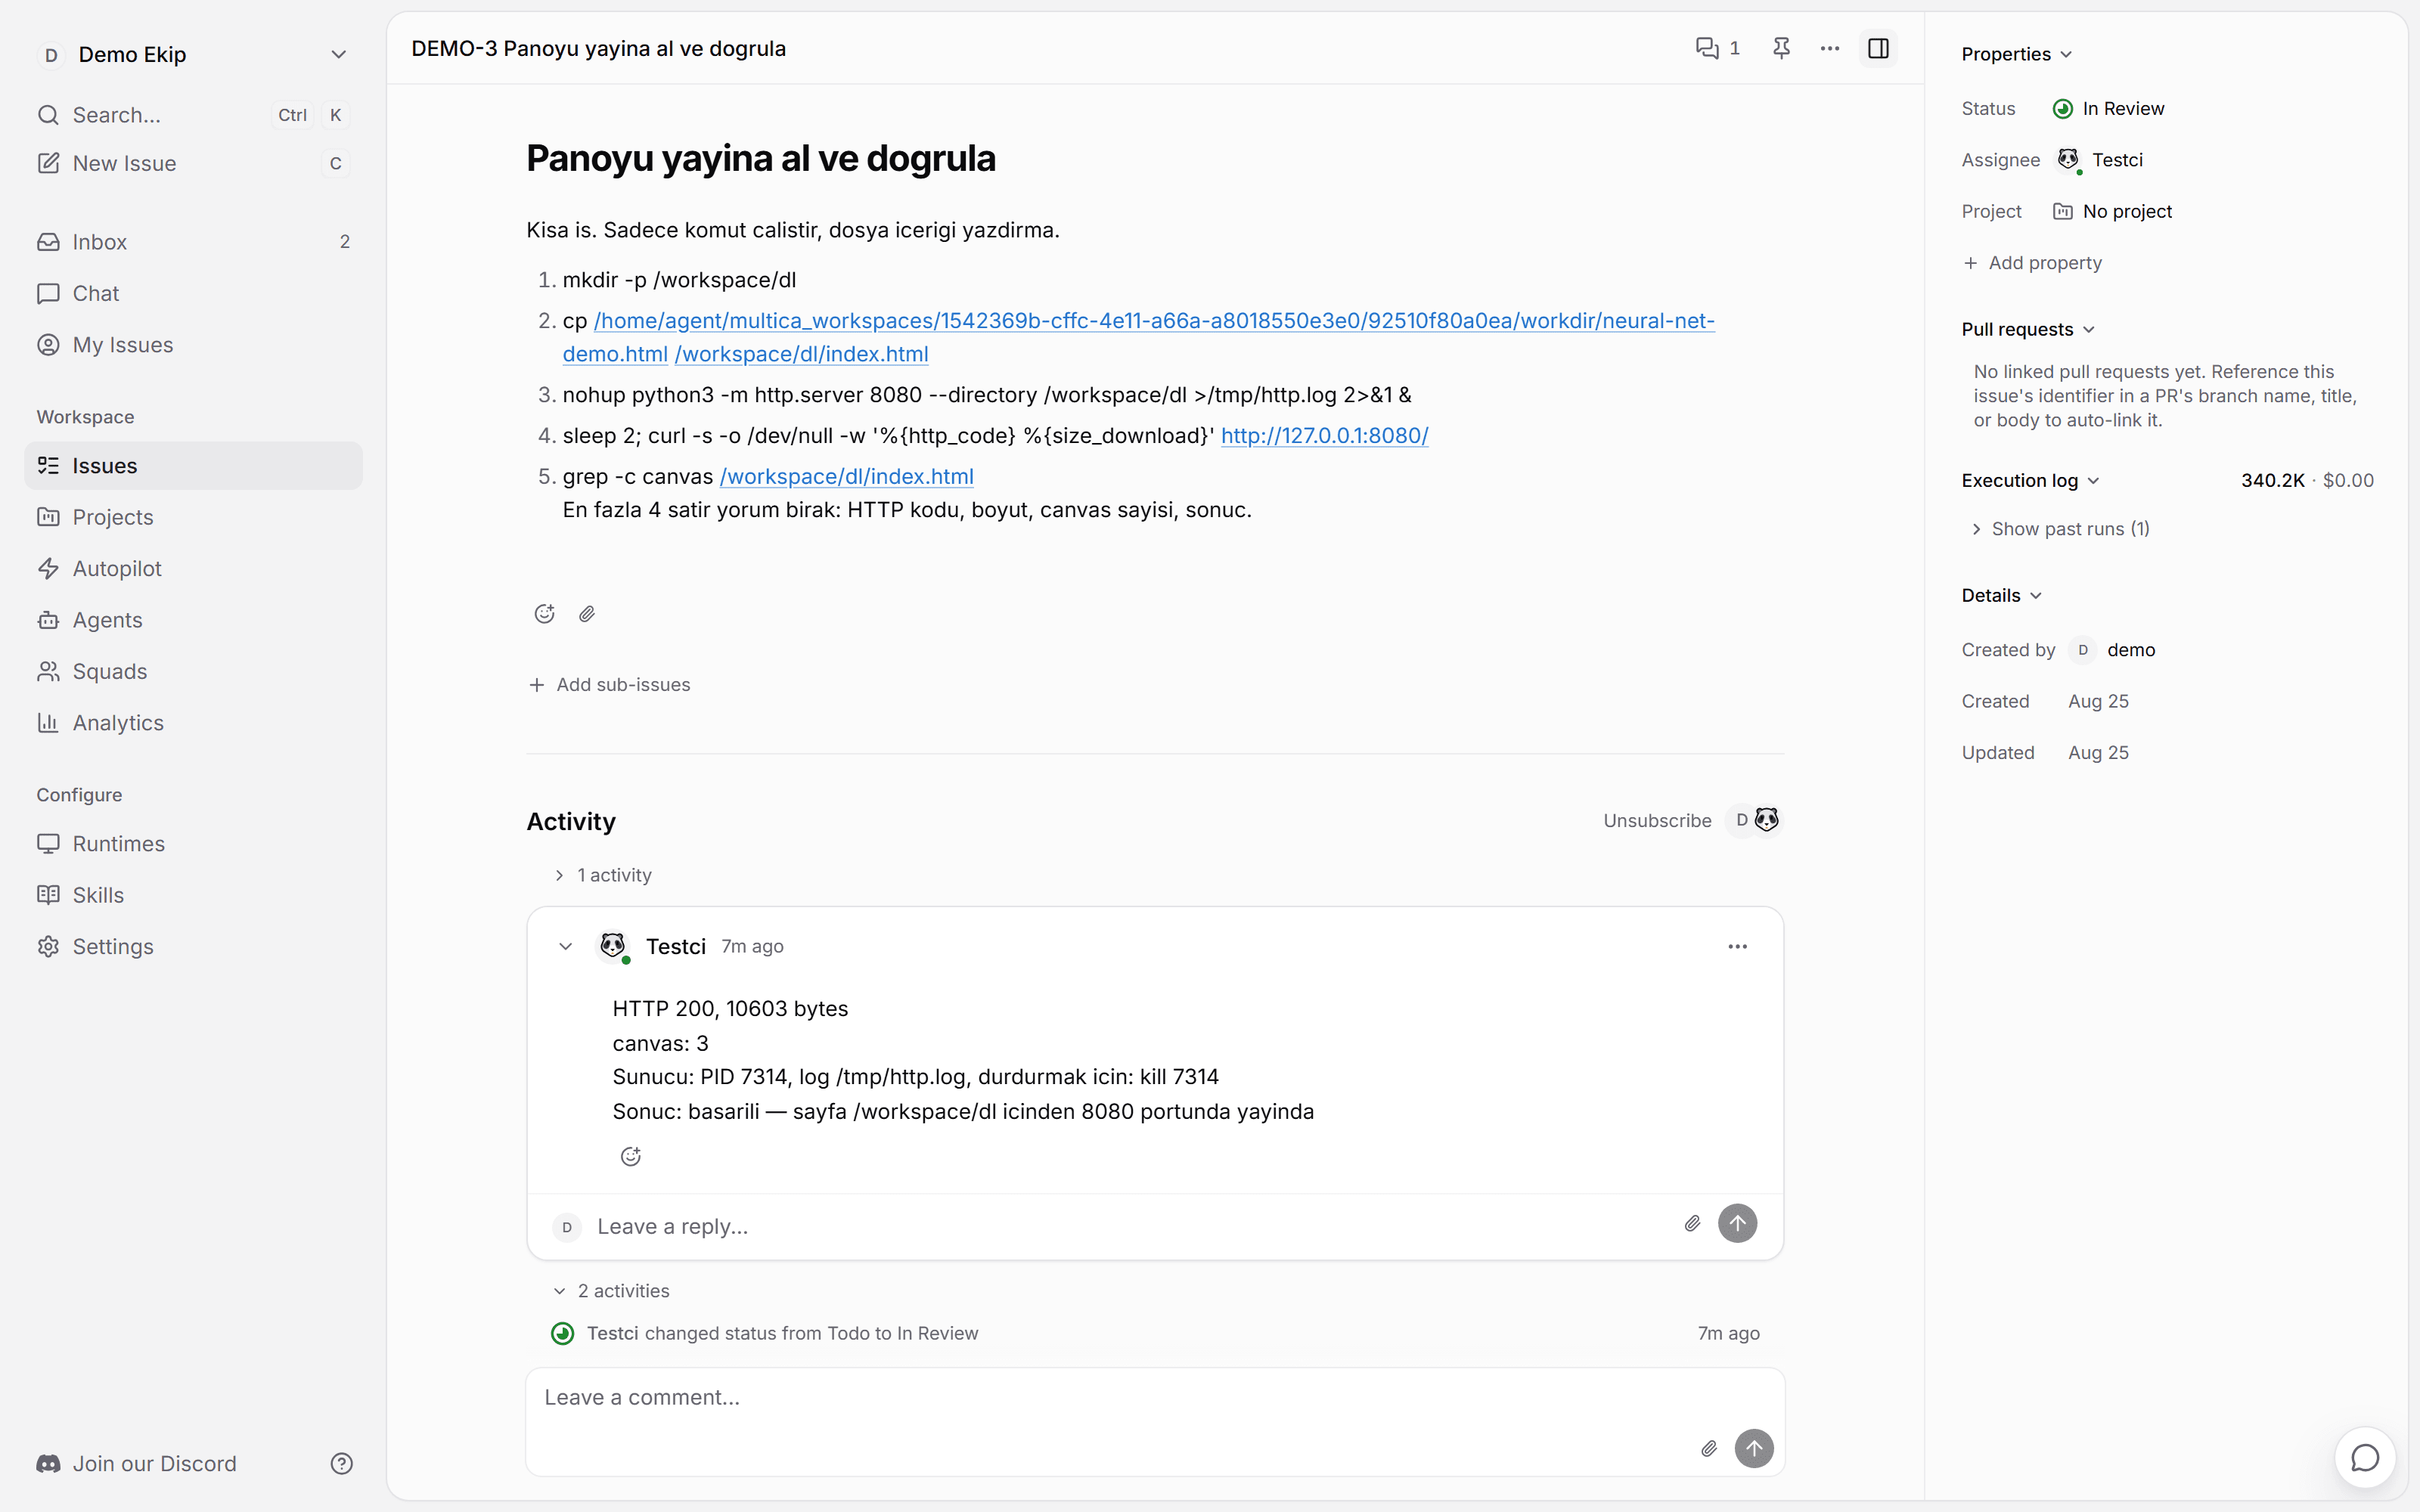Create a New Issue
Screen dimensions: 2420x1512
click(x=194, y=163)
